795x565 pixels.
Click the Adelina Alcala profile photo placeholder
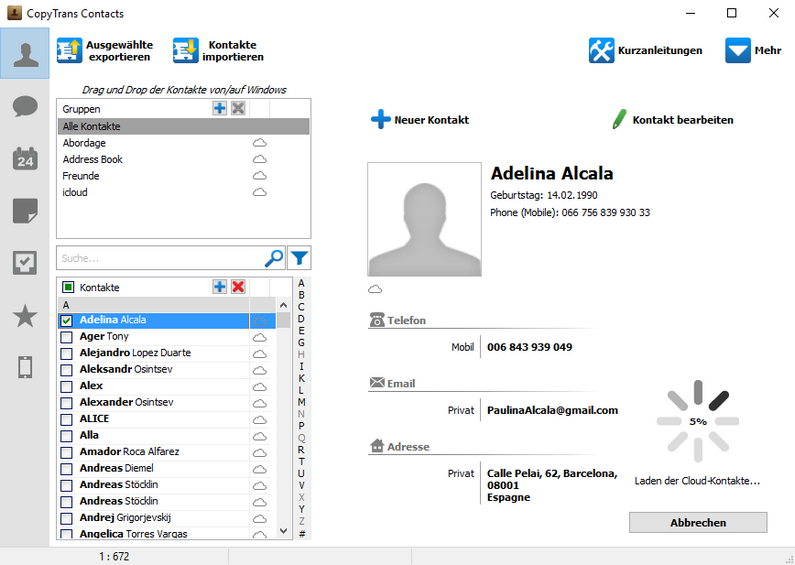click(x=424, y=219)
